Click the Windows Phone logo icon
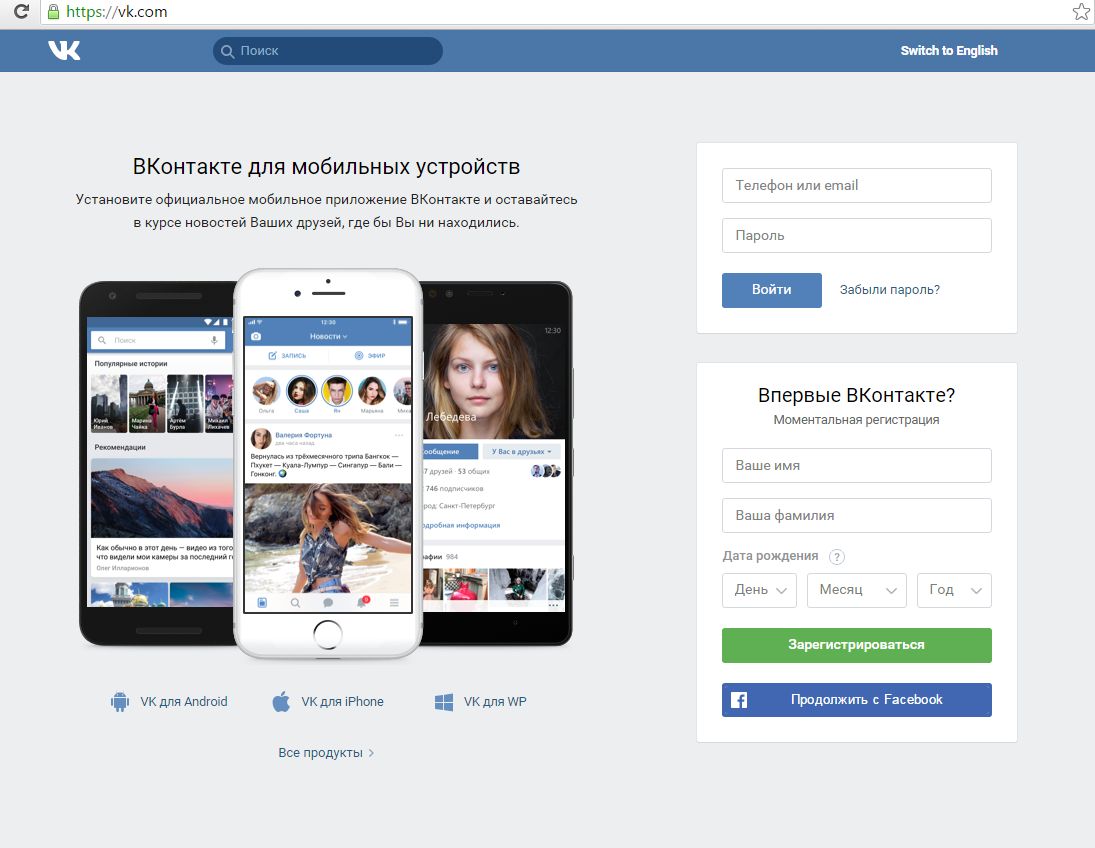 tap(444, 702)
